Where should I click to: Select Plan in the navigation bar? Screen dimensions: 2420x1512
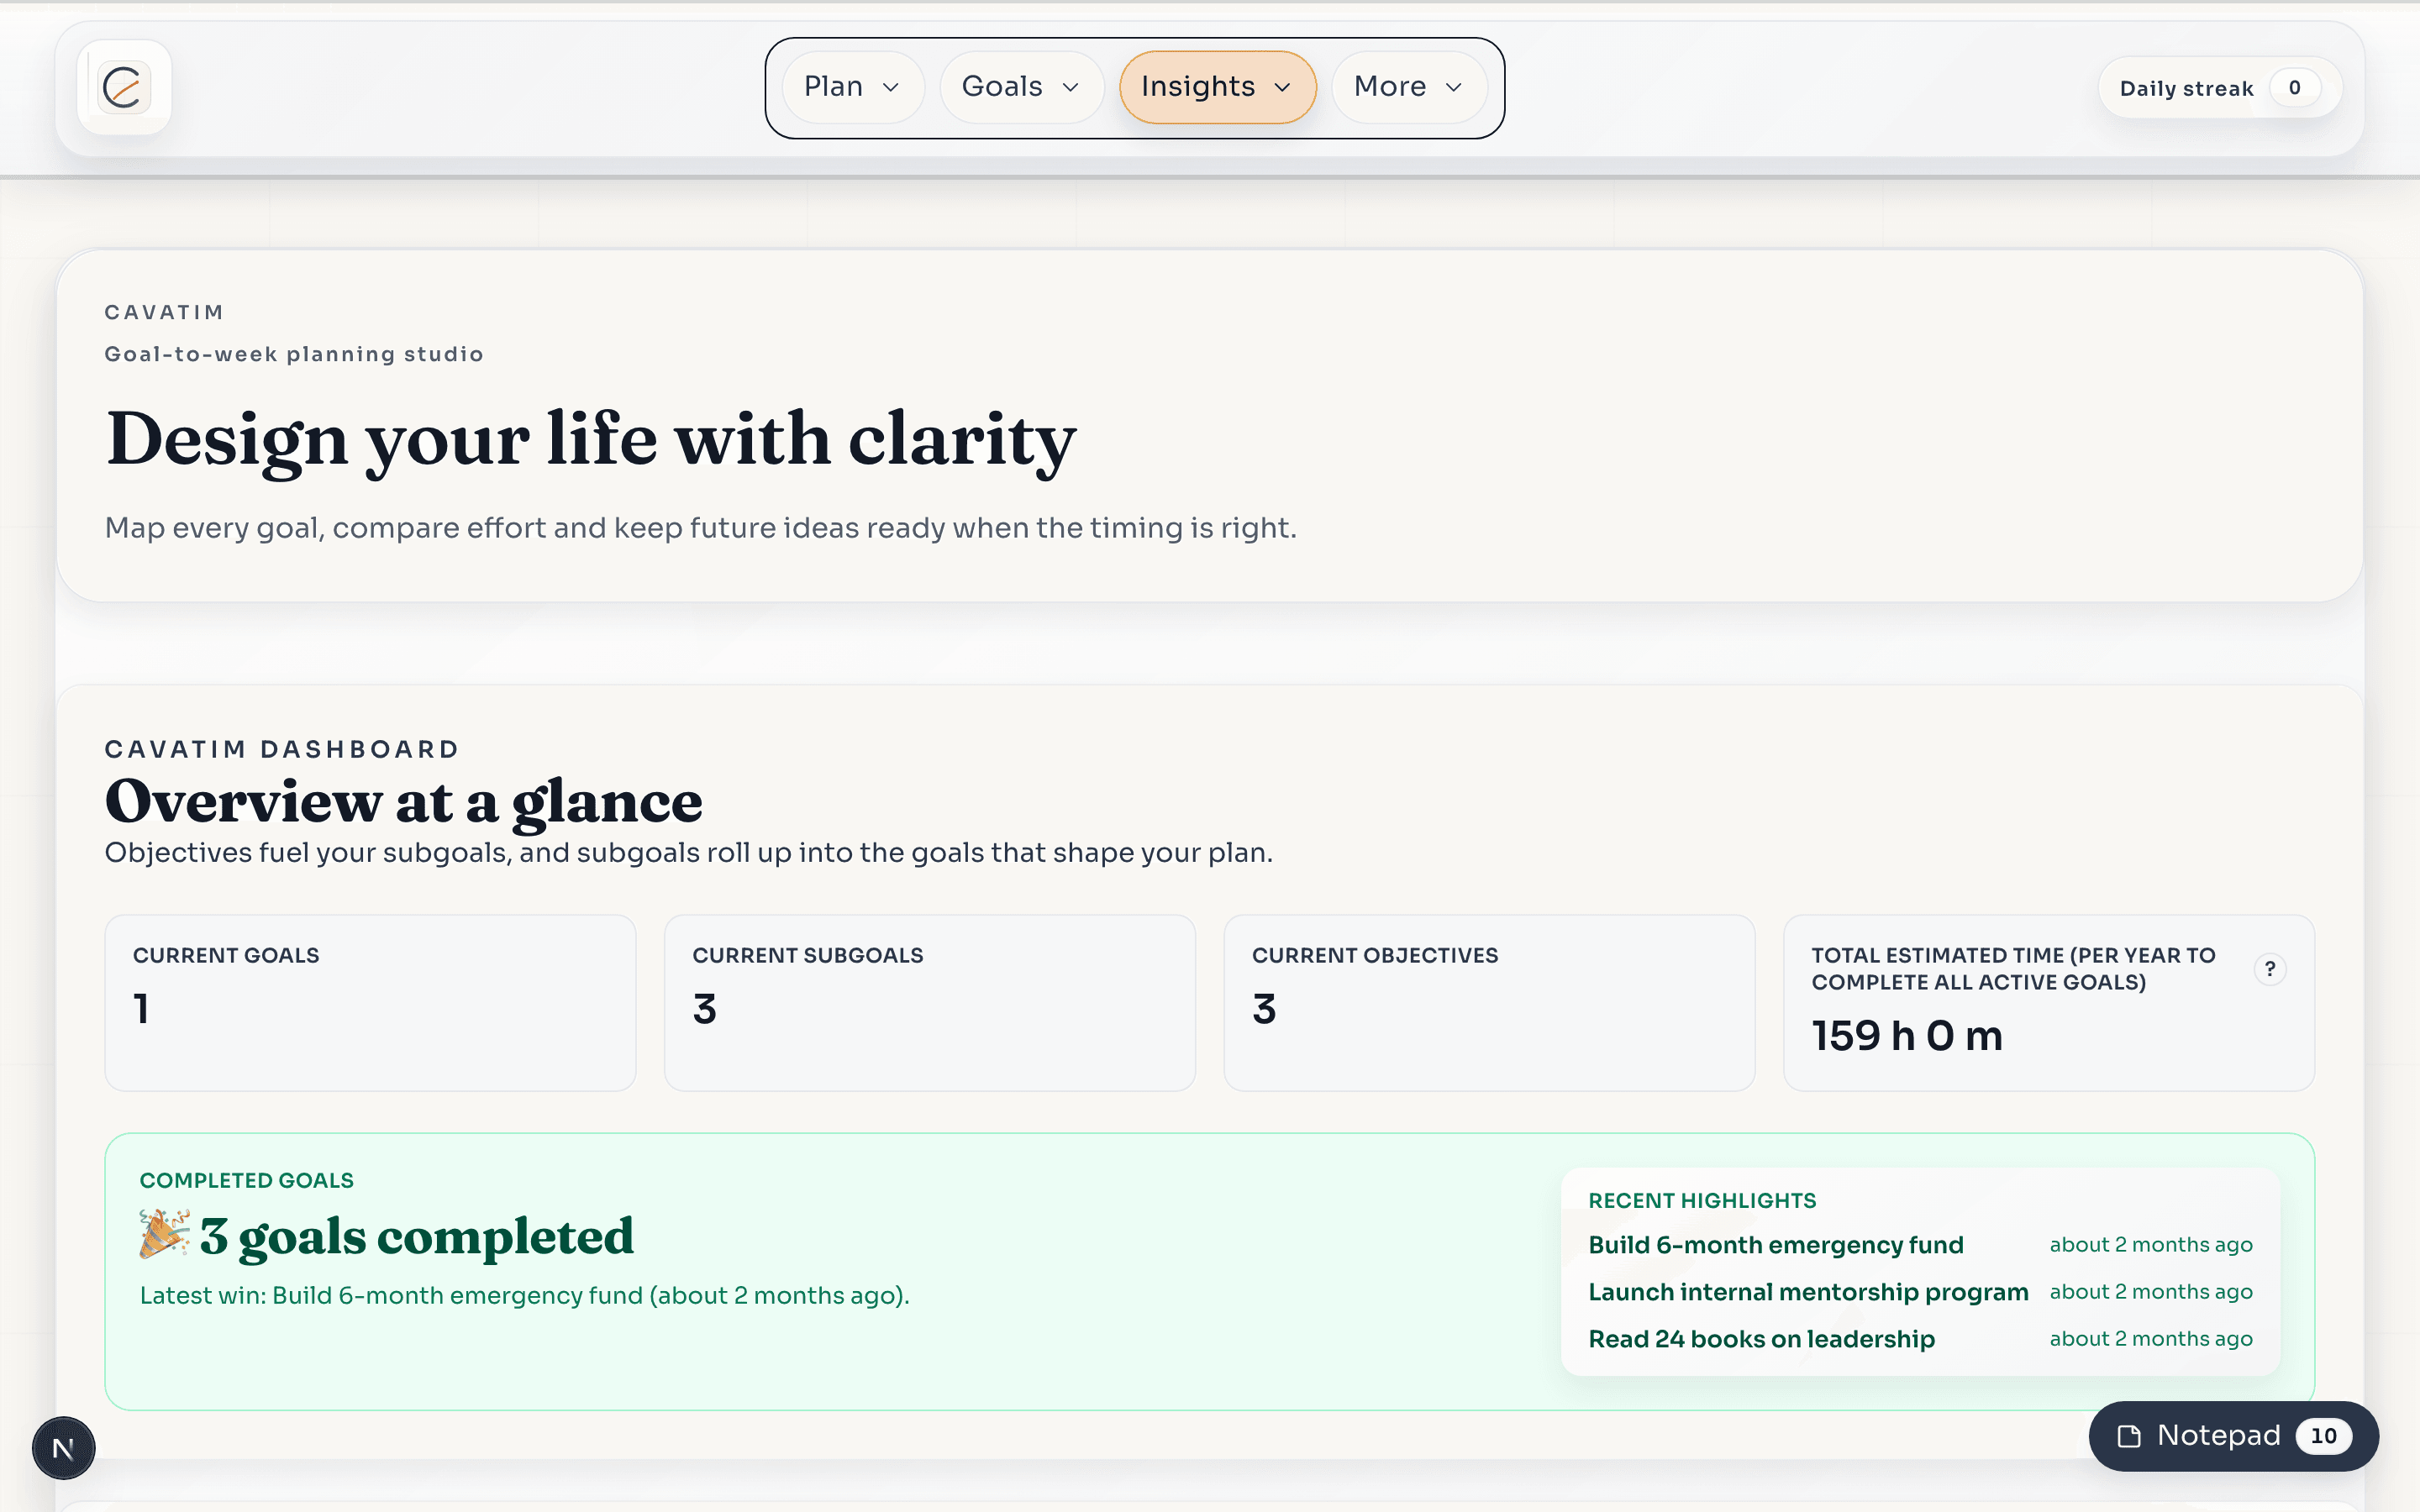pyautogui.click(x=836, y=86)
